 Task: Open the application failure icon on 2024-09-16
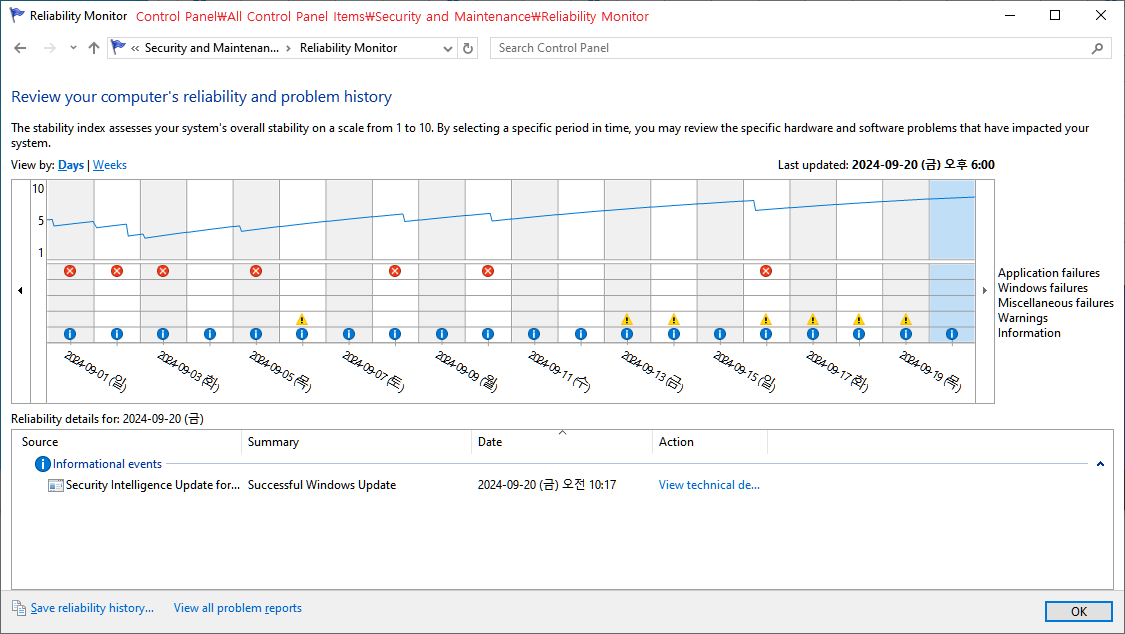(x=766, y=271)
